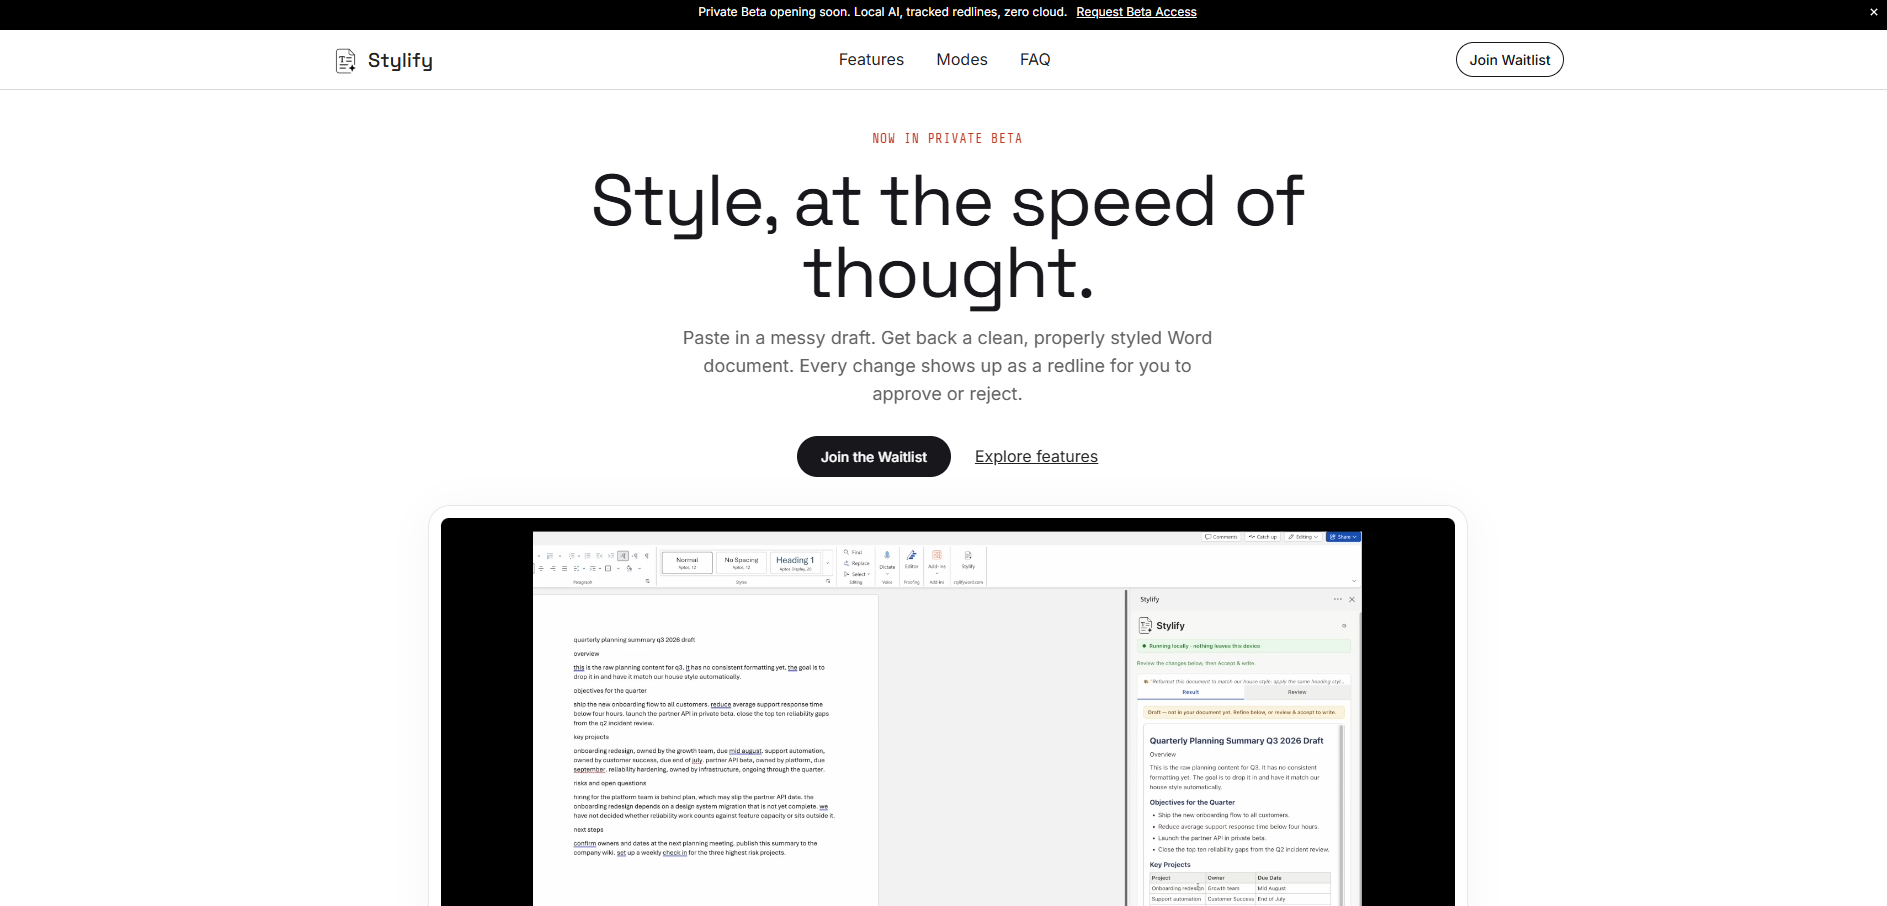1887x906 pixels.
Task: Click the decrease indent icon
Action: 599,556
